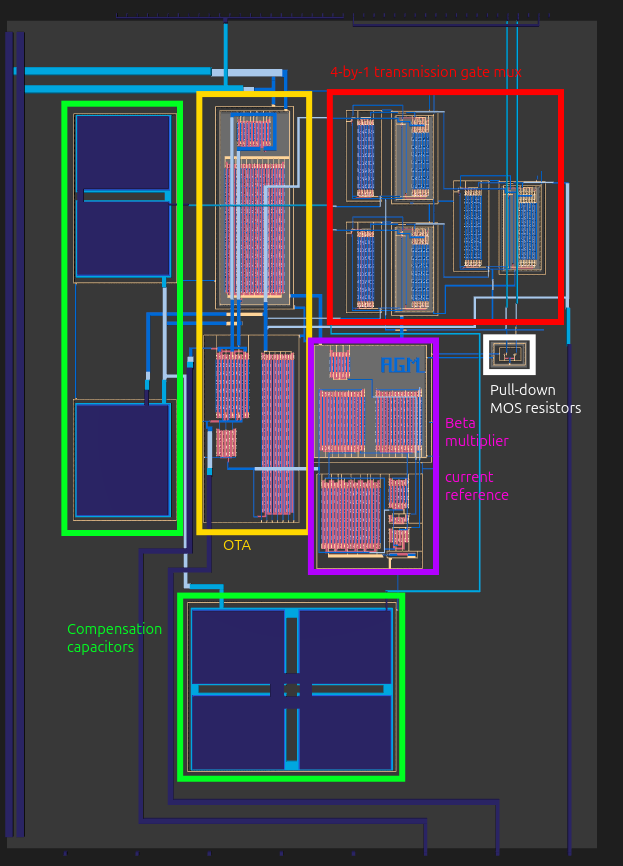Image resolution: width=623 pixels, height=866 pixels.
Task: Select the lower capacitor in left green box
Action: click(x=123, y=461)
